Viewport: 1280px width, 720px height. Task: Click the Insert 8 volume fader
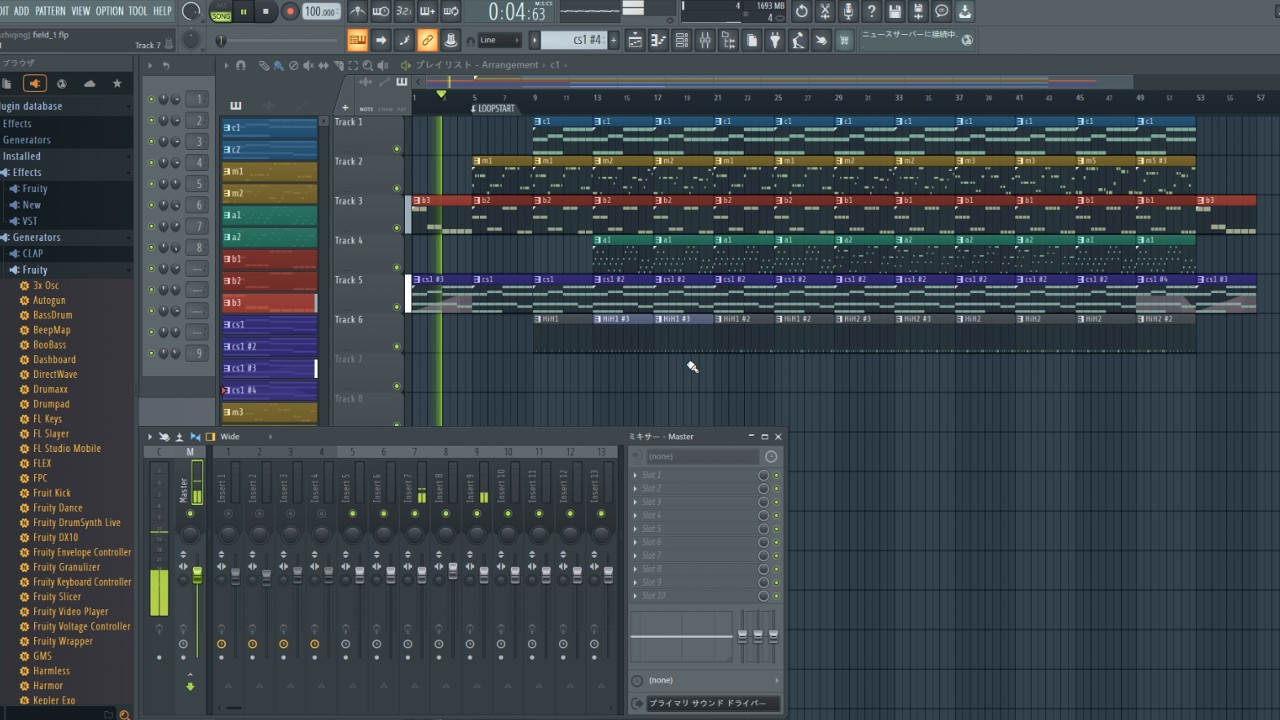[x=453, y=570]
